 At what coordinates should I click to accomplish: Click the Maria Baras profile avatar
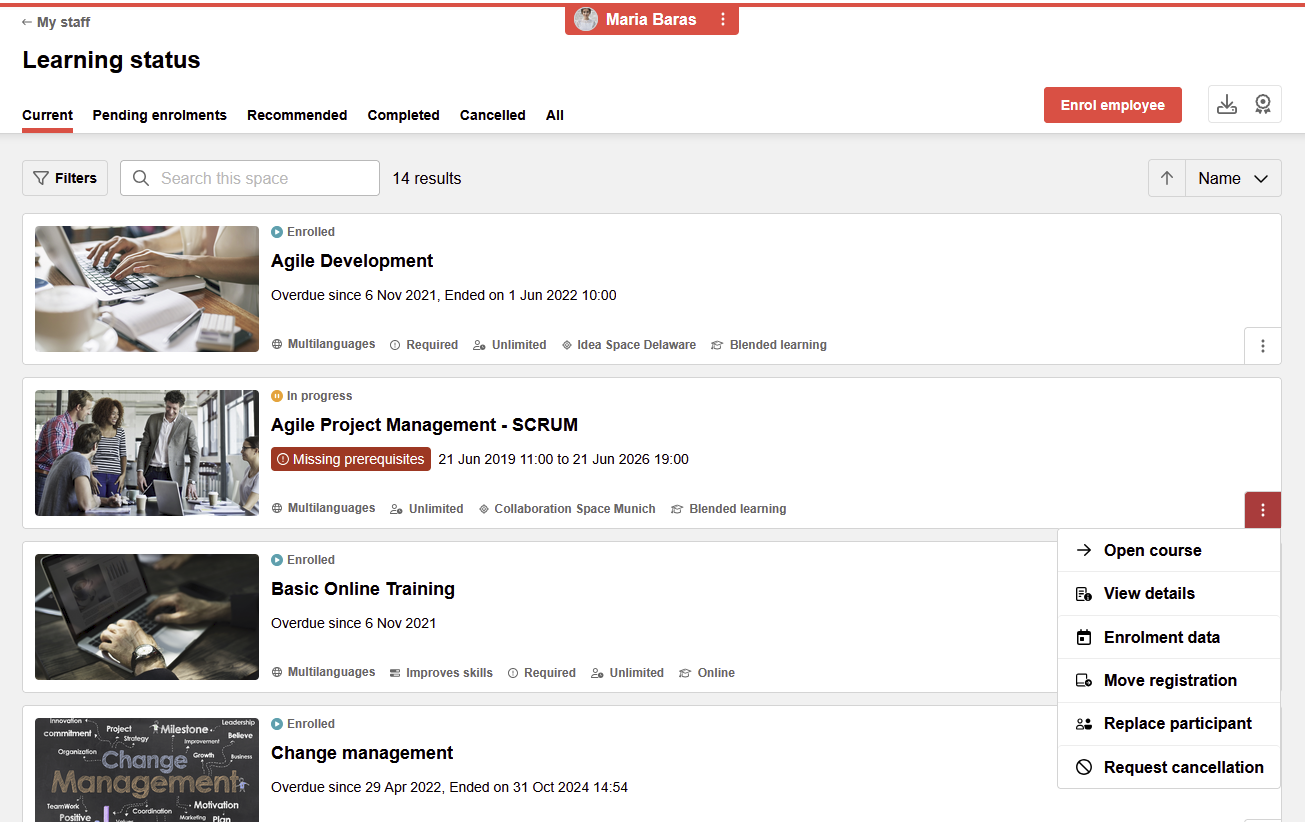coord(586,19)
